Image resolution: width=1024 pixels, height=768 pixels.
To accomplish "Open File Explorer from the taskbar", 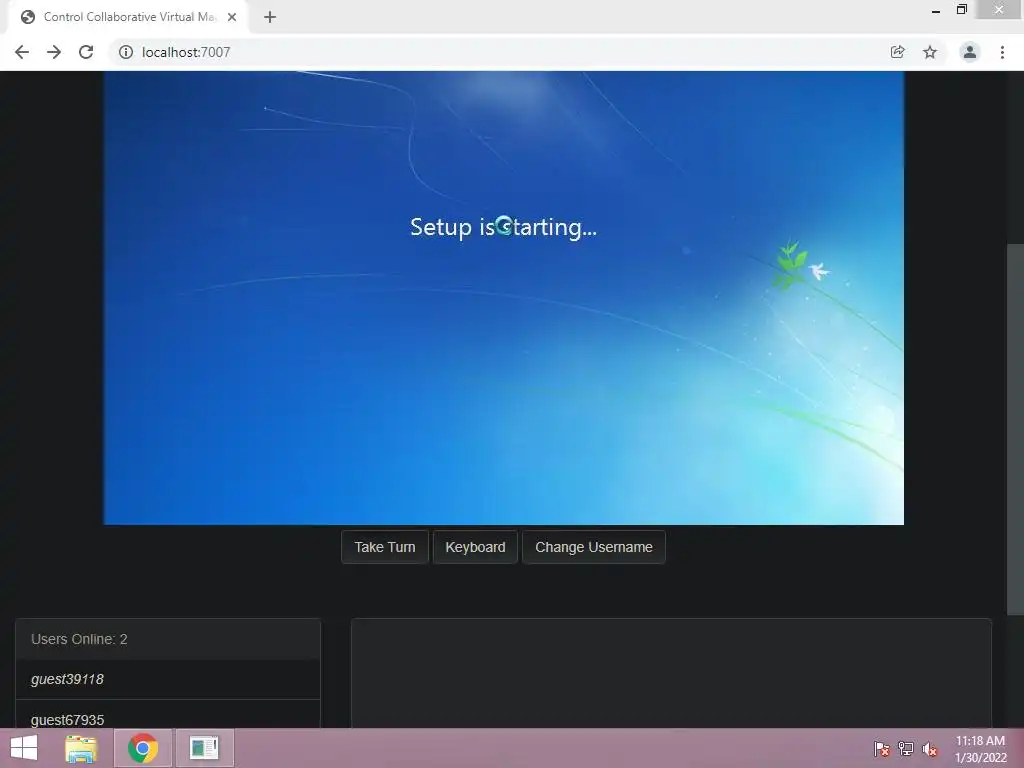I will pyautogui.click(x=81, y=748).
